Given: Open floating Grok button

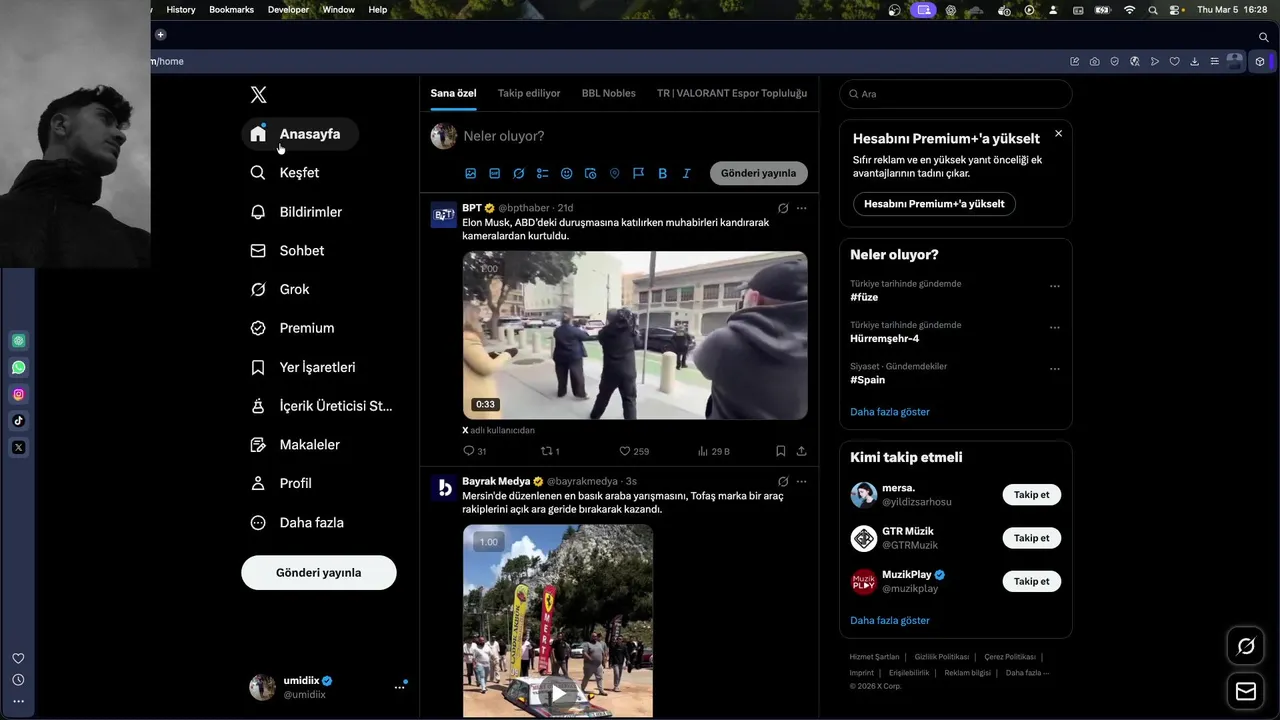Looking at the screenshot, I should coord(1246,646).
